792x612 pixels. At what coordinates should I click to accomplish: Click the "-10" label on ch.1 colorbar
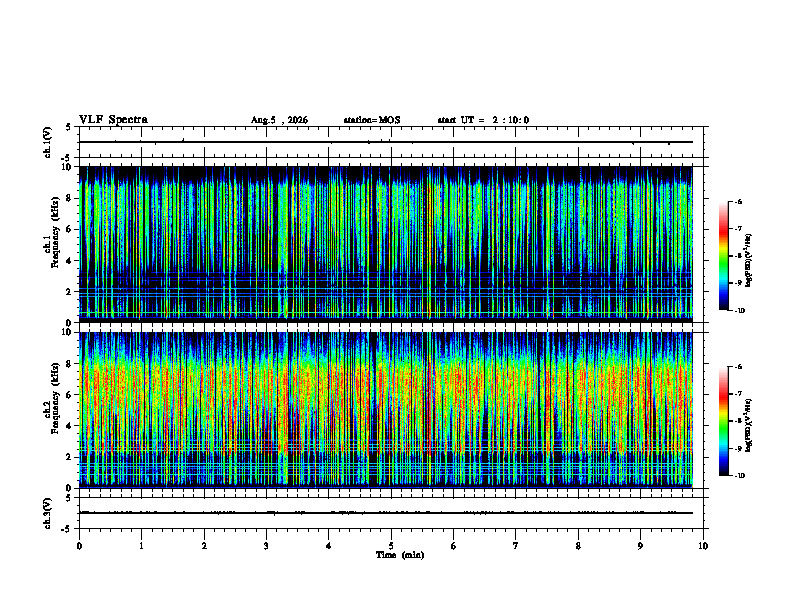(740, 311)
